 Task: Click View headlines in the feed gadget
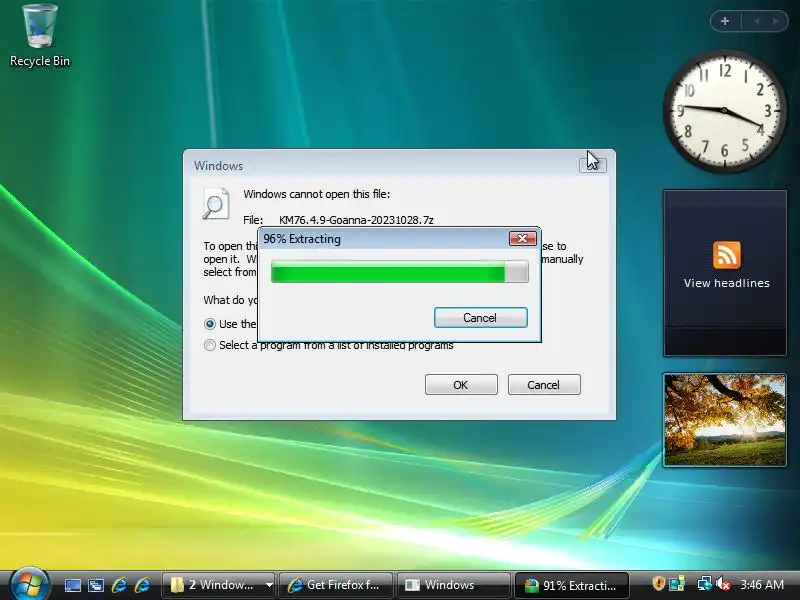(x=727, y=283)
